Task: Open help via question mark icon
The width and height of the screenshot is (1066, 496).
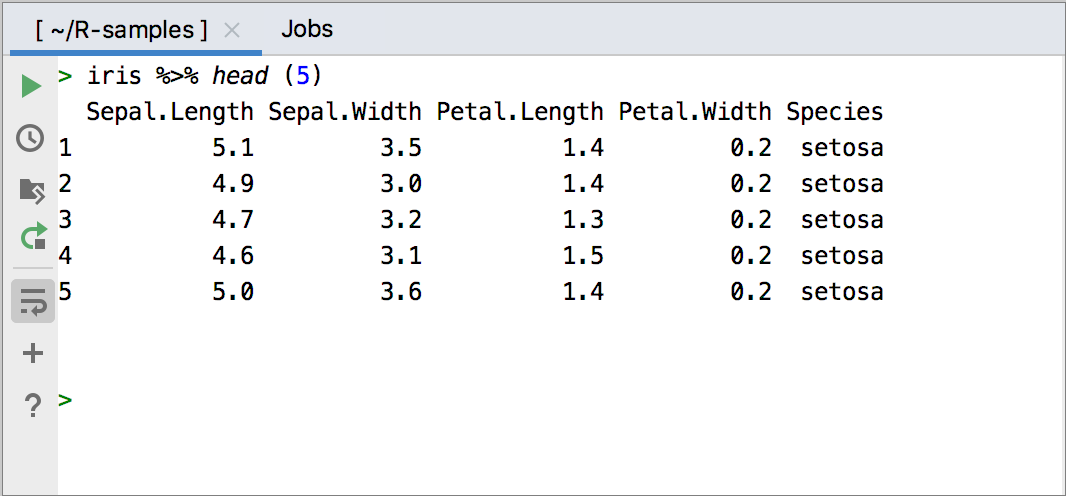Action: 33,405
